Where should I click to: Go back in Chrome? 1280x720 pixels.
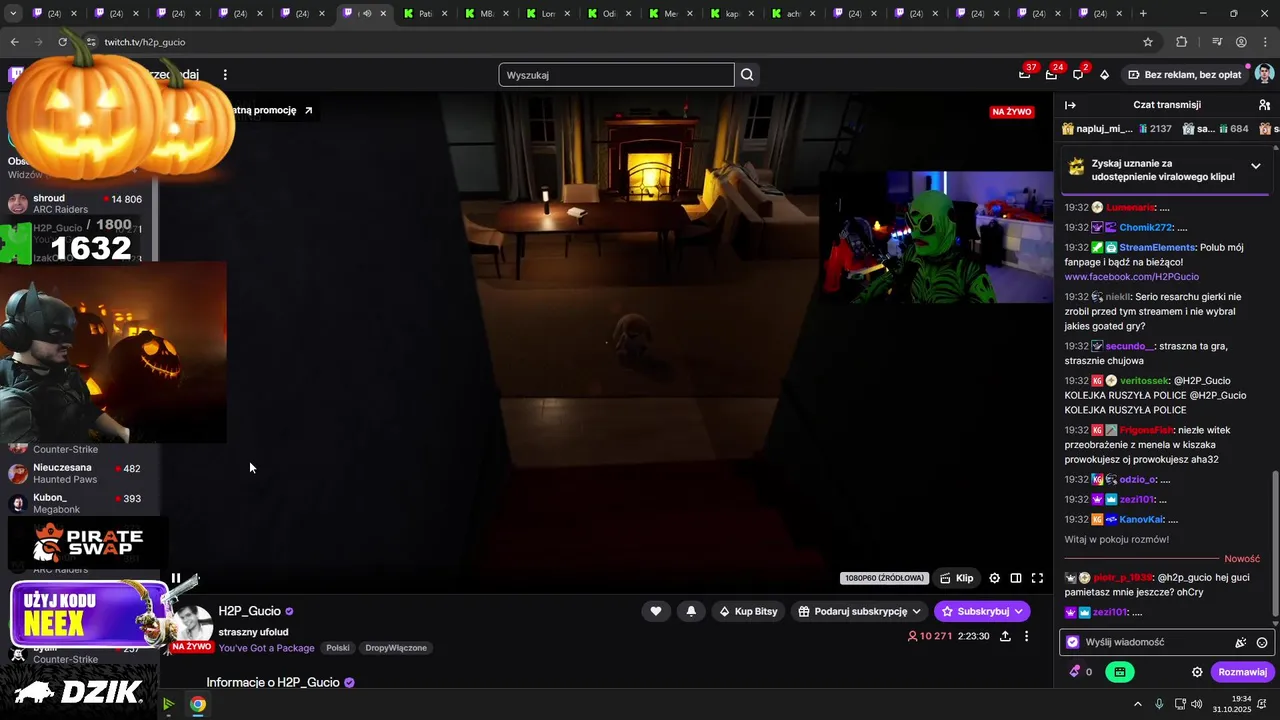tap(14, 42)
